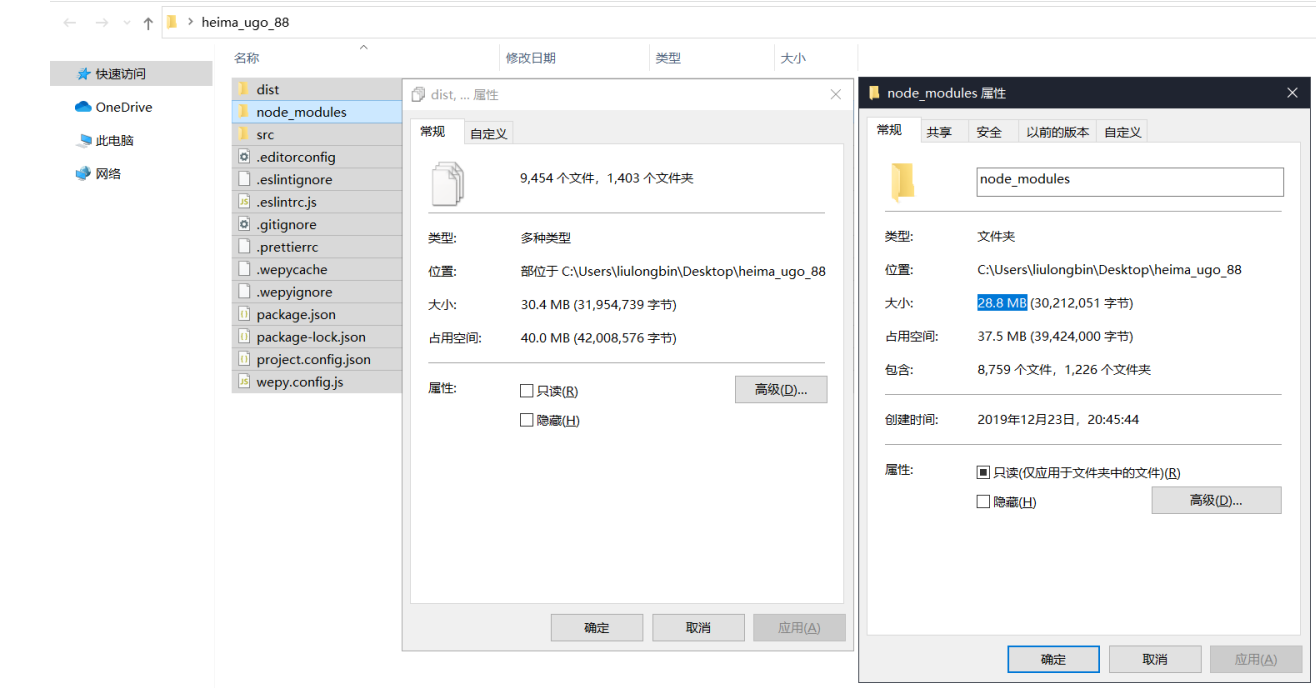Viewport: 1316px width, 688px height.
Task: Open 以前的版本 tab in node_modules properties
Action: click(1057, 132)
